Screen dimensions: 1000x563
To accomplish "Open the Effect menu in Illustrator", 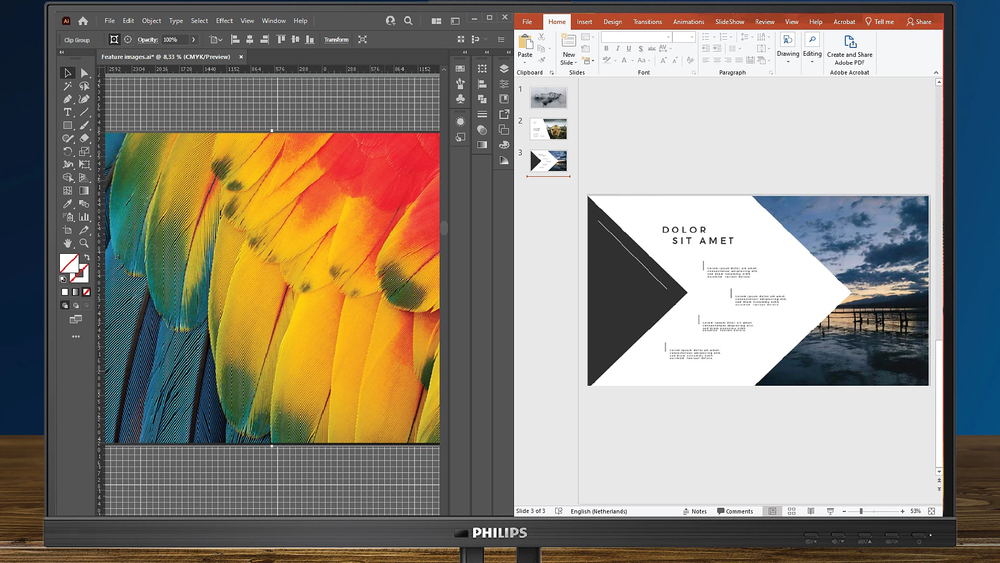I will pyautogui.click(x=224, y=20).
